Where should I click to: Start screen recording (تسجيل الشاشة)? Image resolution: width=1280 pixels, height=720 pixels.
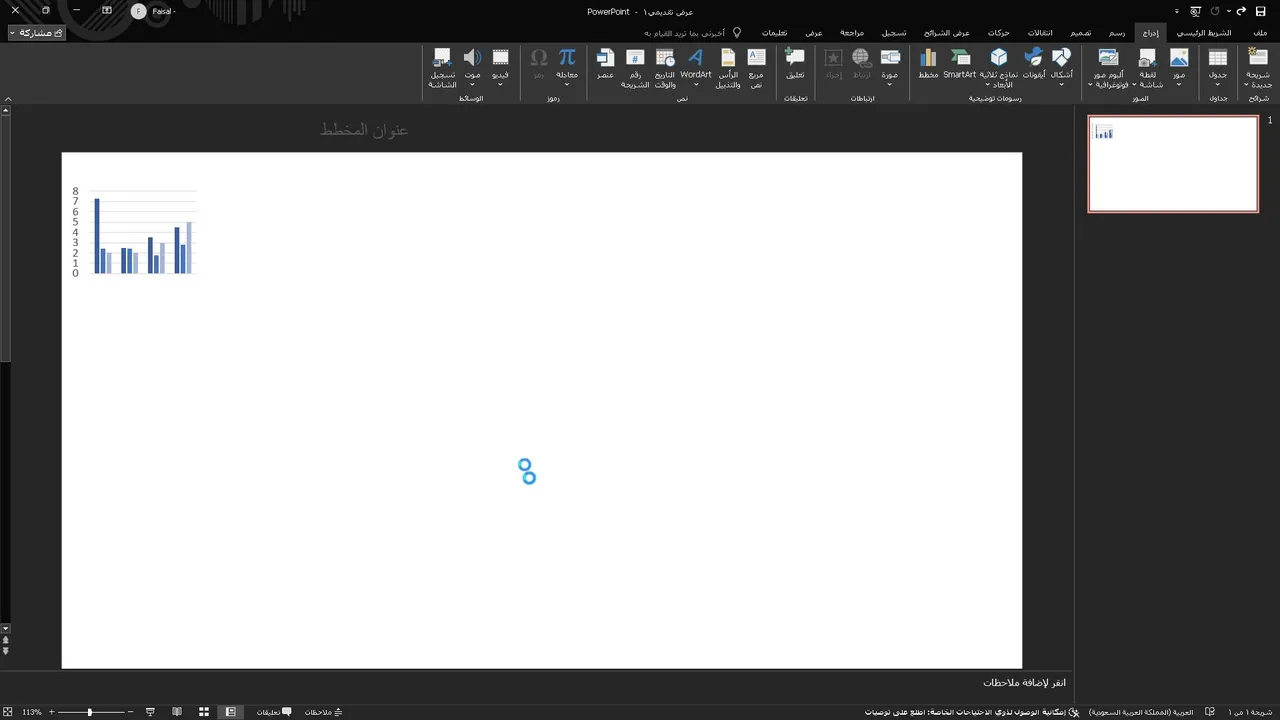(442, 67)
